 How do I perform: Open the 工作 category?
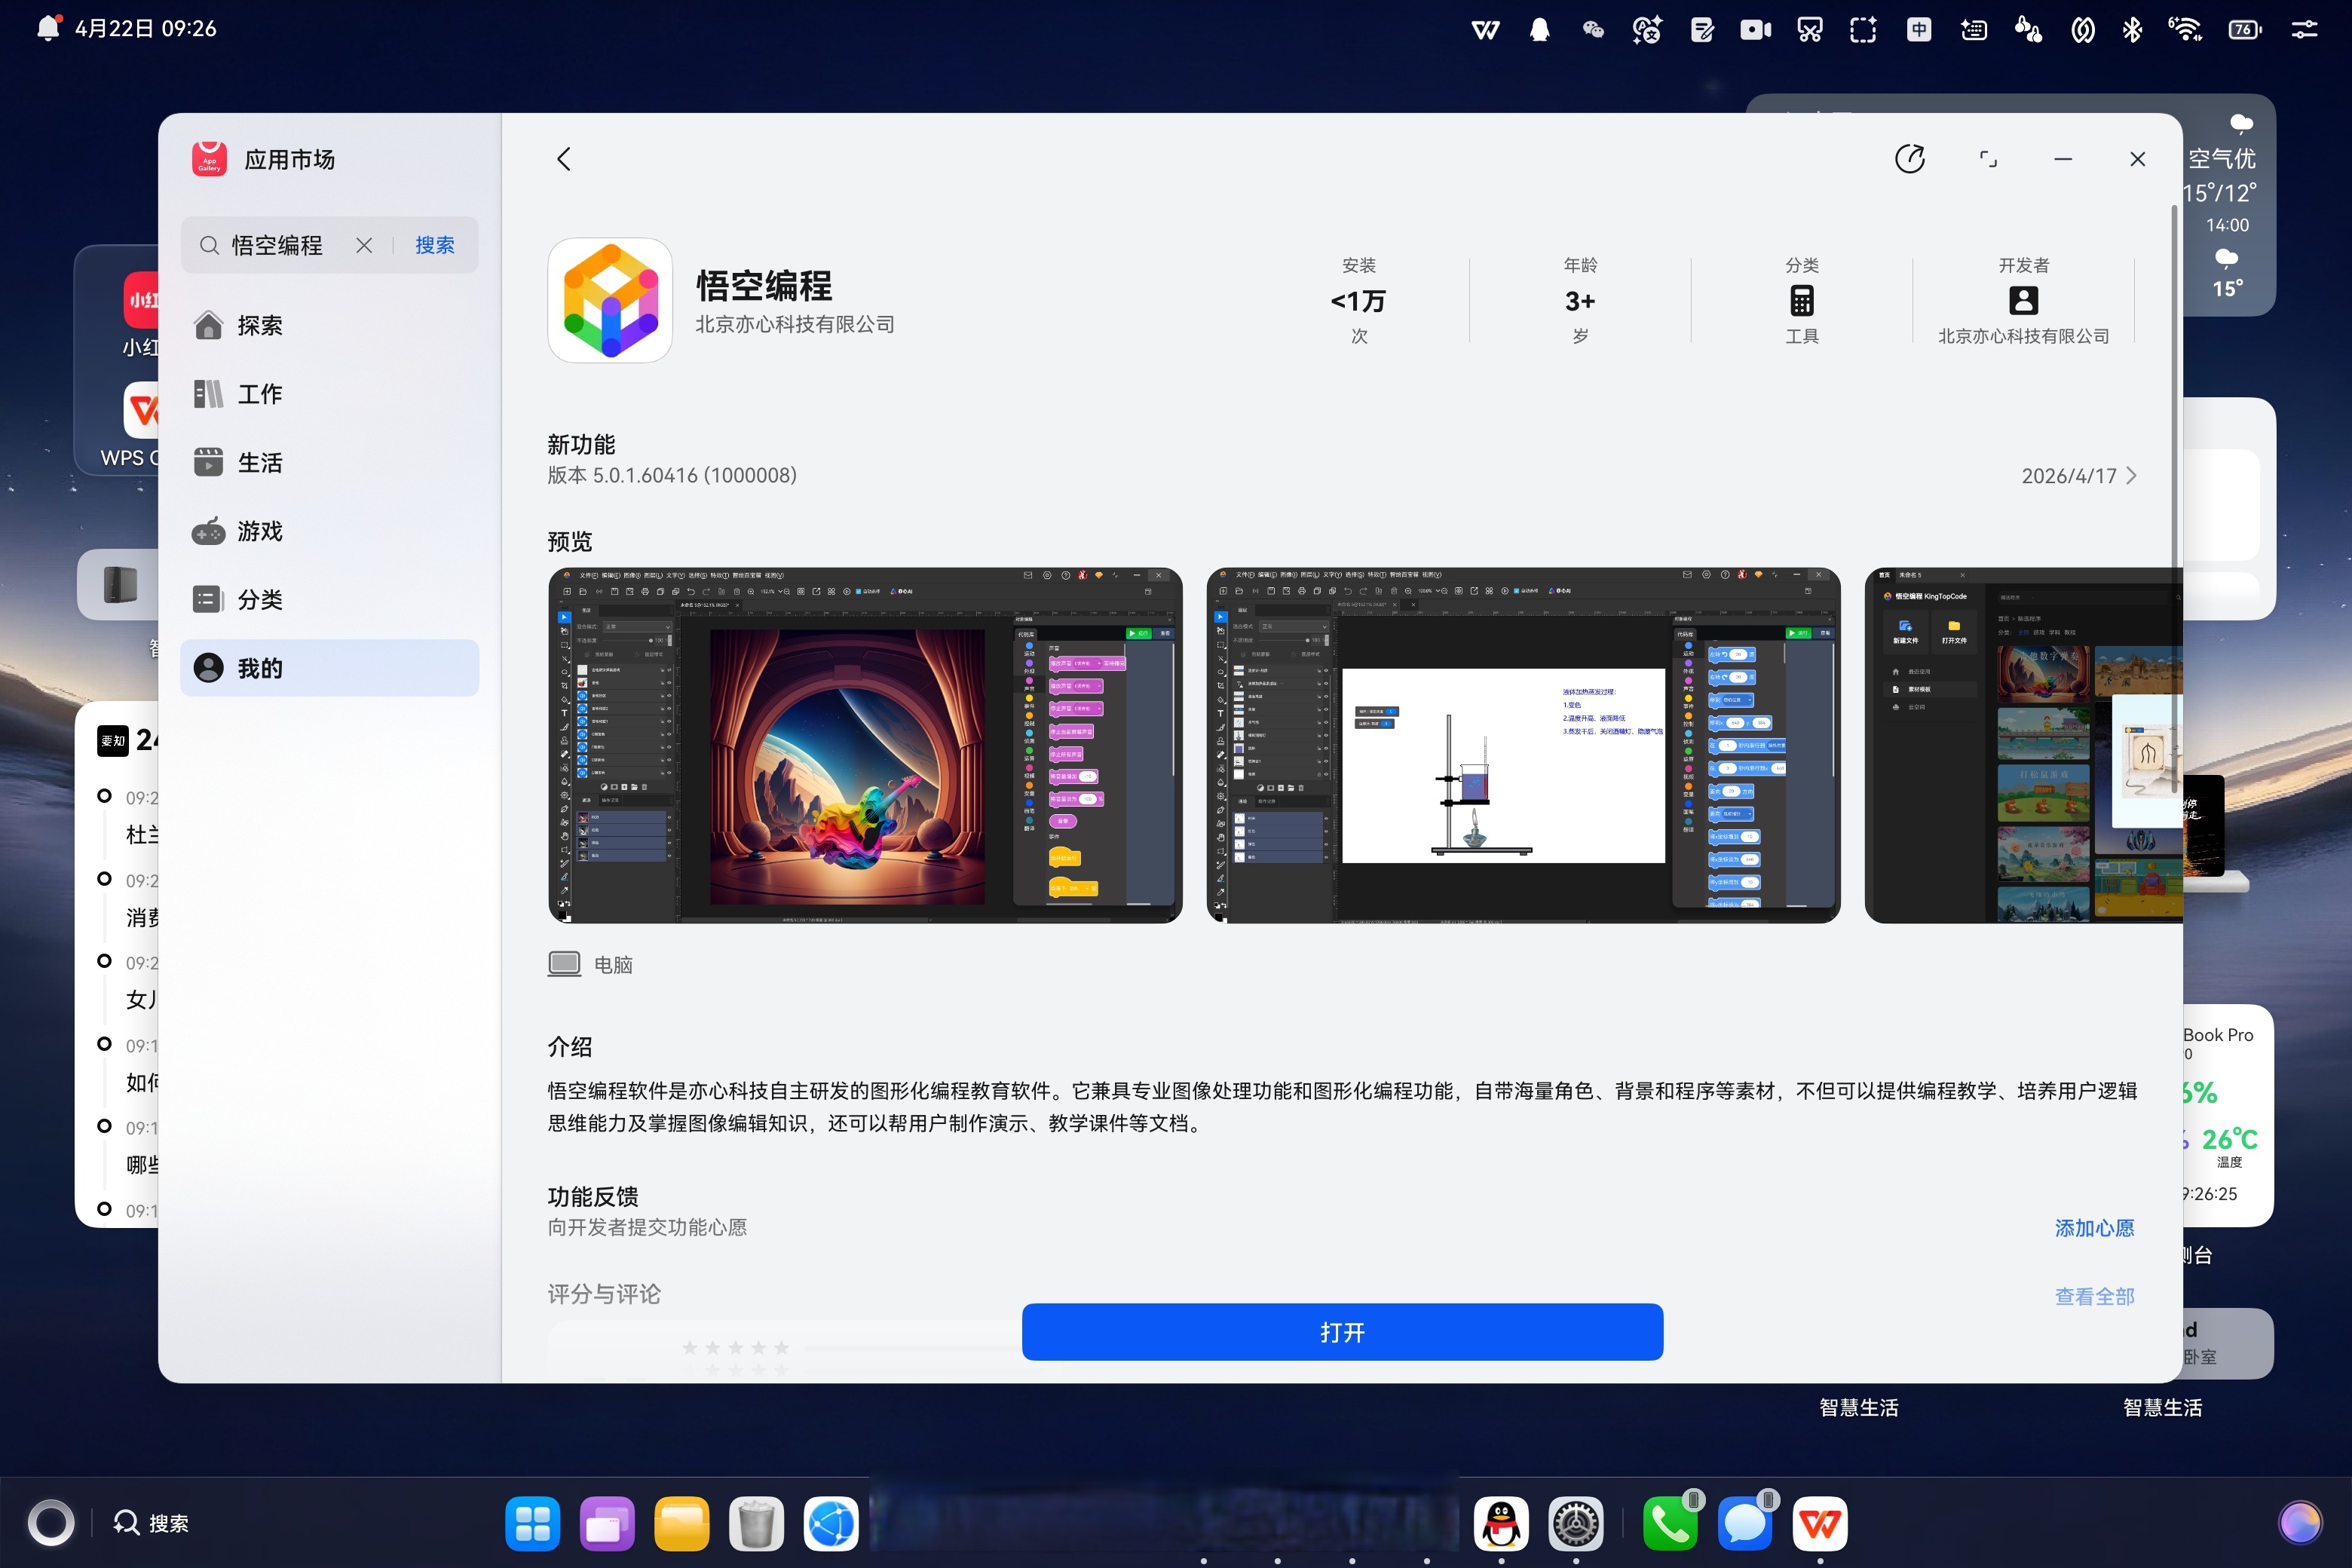tap(329, 394)
